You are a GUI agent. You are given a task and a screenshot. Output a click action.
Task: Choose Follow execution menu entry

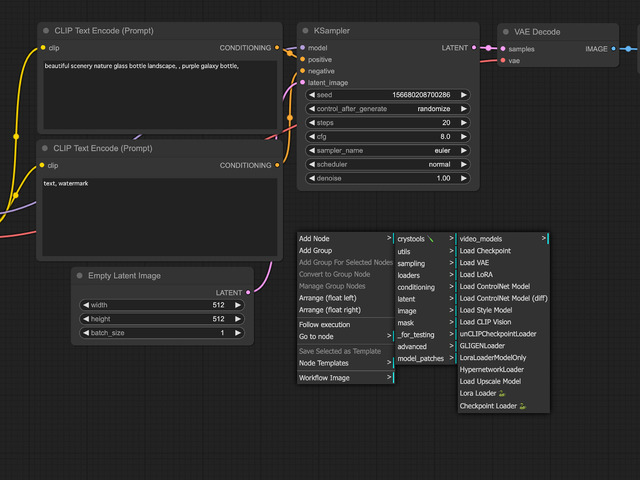coord(345,324)
